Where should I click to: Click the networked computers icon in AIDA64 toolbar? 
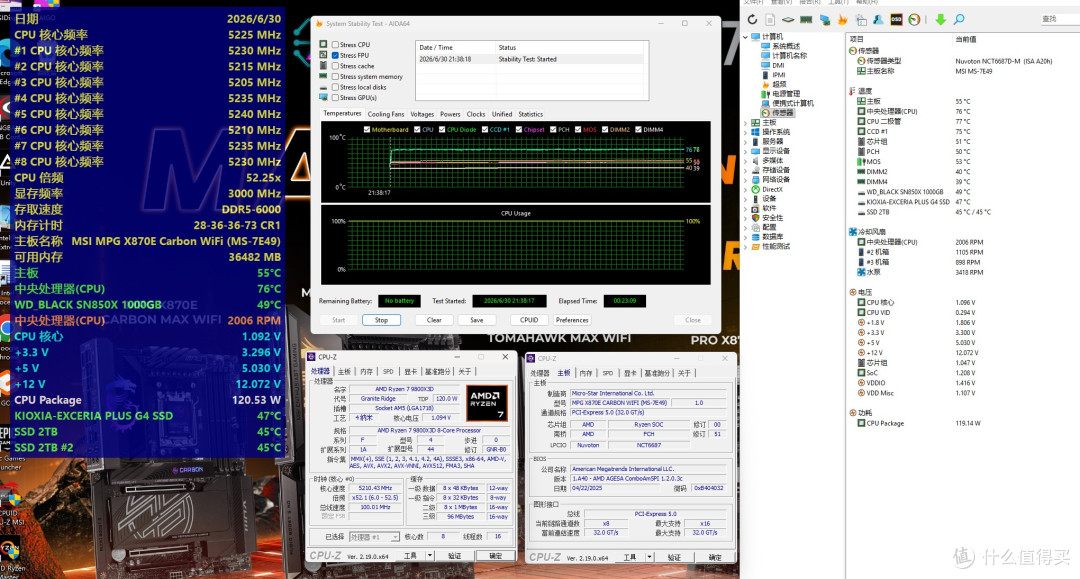[x=824, y=20]
